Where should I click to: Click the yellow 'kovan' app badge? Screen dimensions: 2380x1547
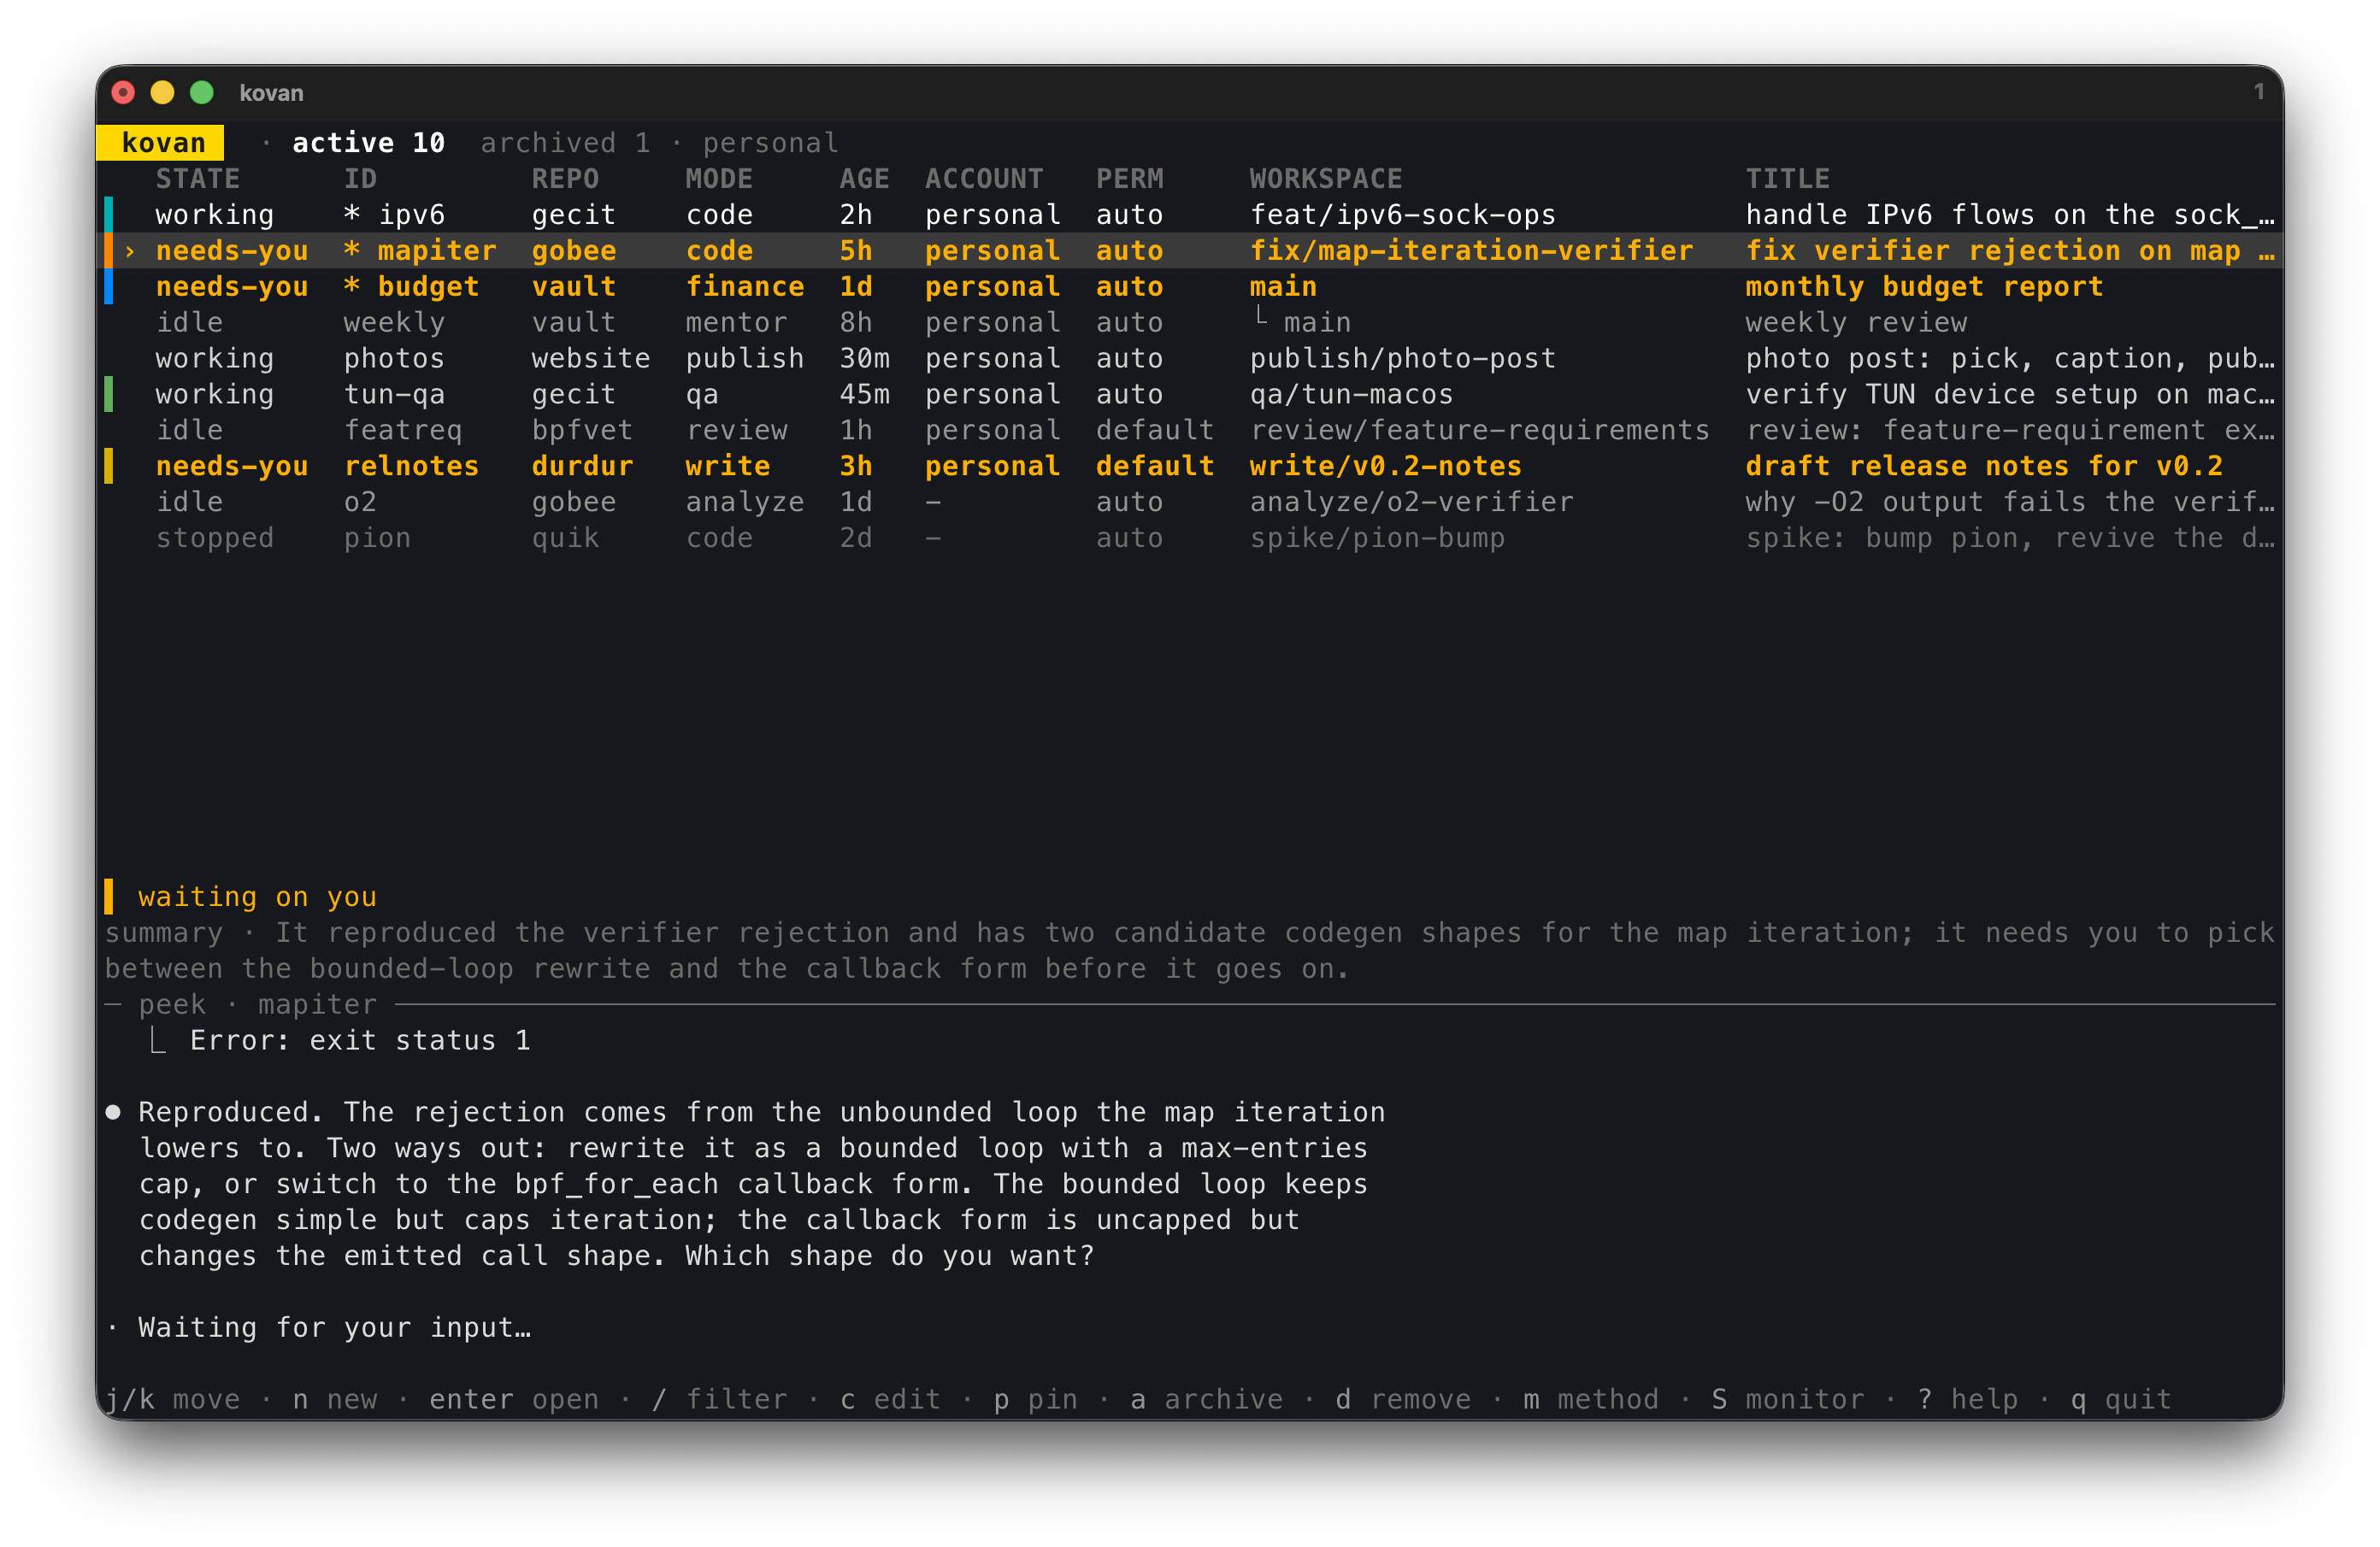pos(162,143)
